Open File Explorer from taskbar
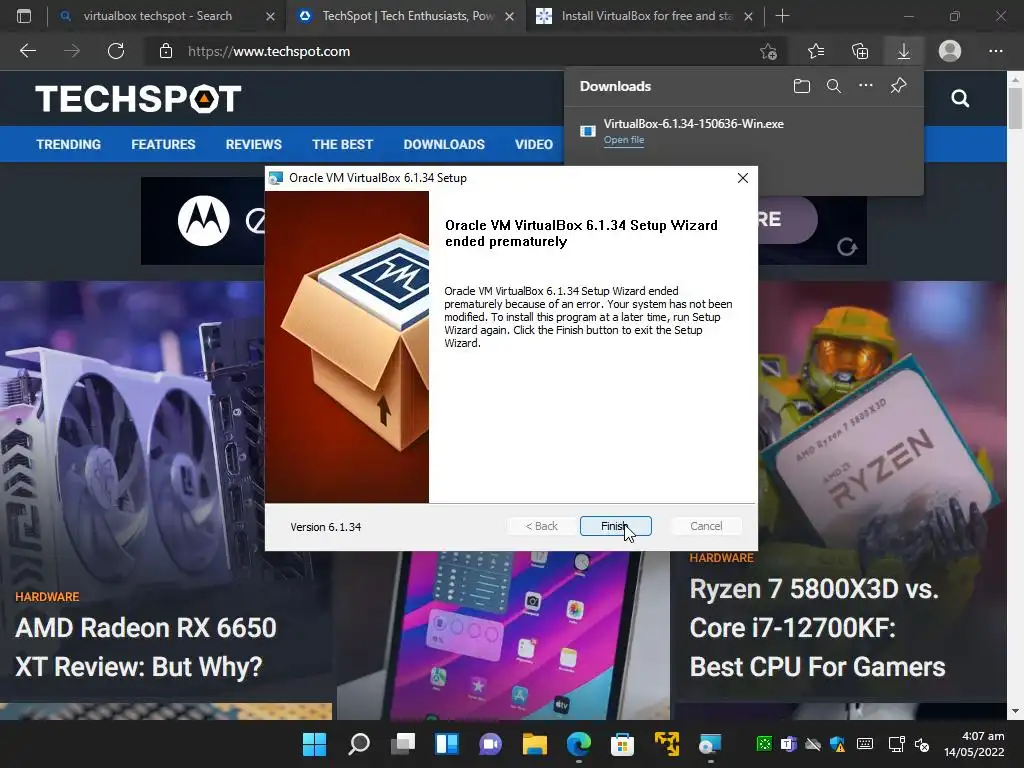This screenshot has width=1024, height=768. pos(535,744)
